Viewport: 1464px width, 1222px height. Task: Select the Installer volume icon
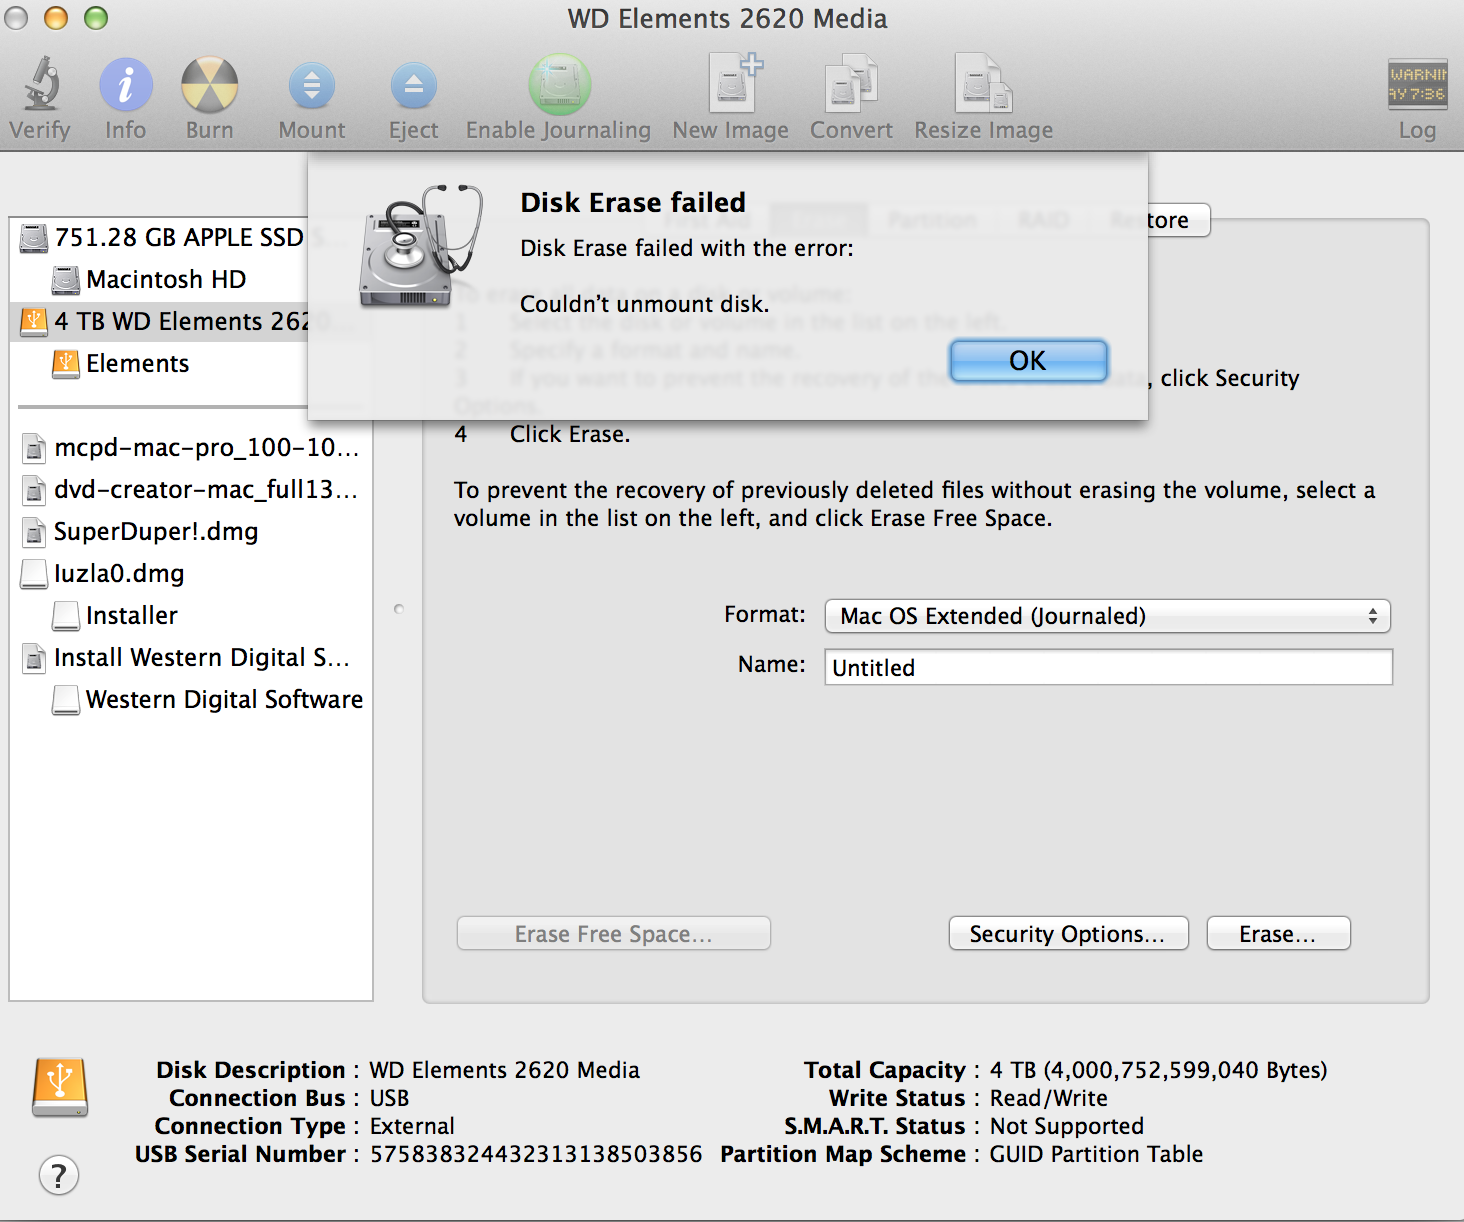click(66, 616)
